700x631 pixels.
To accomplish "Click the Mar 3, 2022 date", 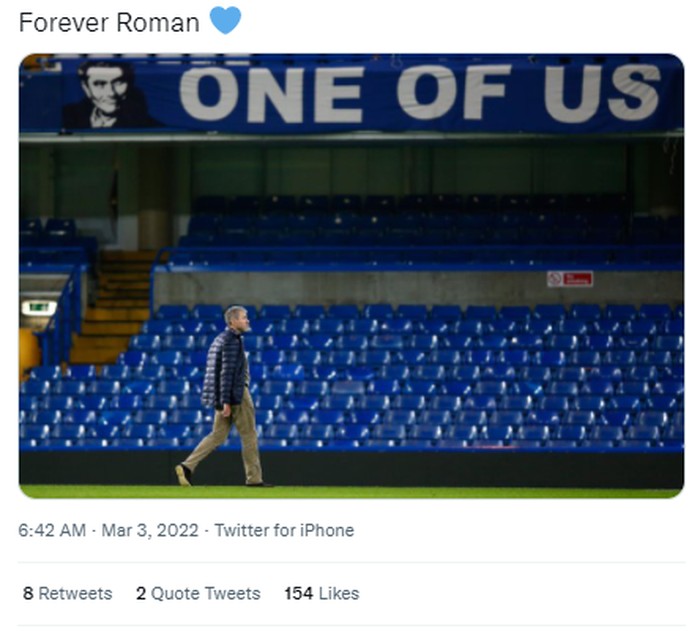I will 149,530.
